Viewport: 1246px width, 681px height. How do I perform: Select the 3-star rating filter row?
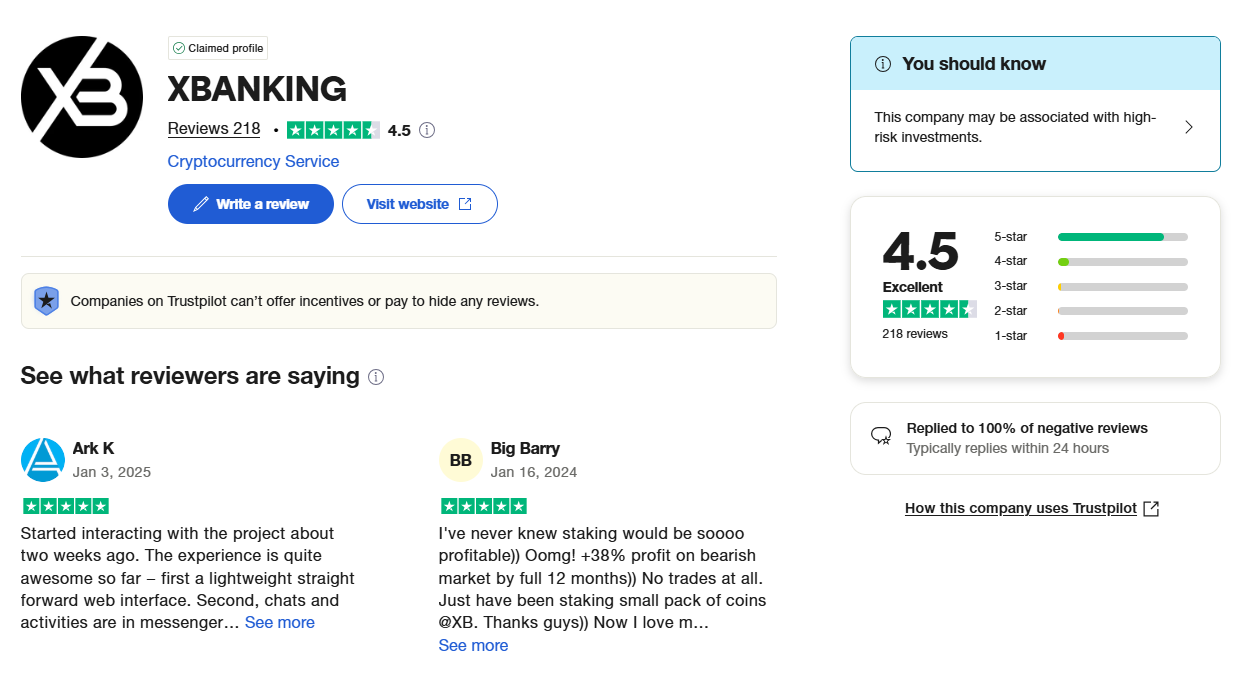click(1090, 286)
